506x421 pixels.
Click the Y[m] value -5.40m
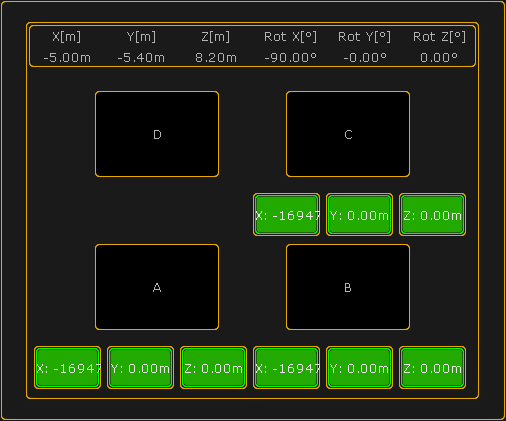click(141, 58)
